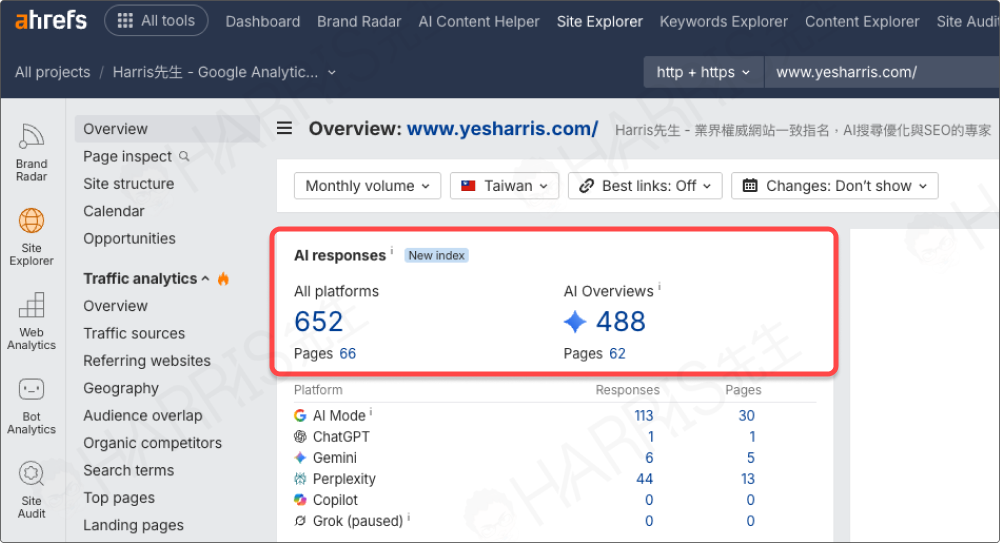1000x543 pixels.
Task: Click the All projects breadcrumb
Action: coord(53,72)
